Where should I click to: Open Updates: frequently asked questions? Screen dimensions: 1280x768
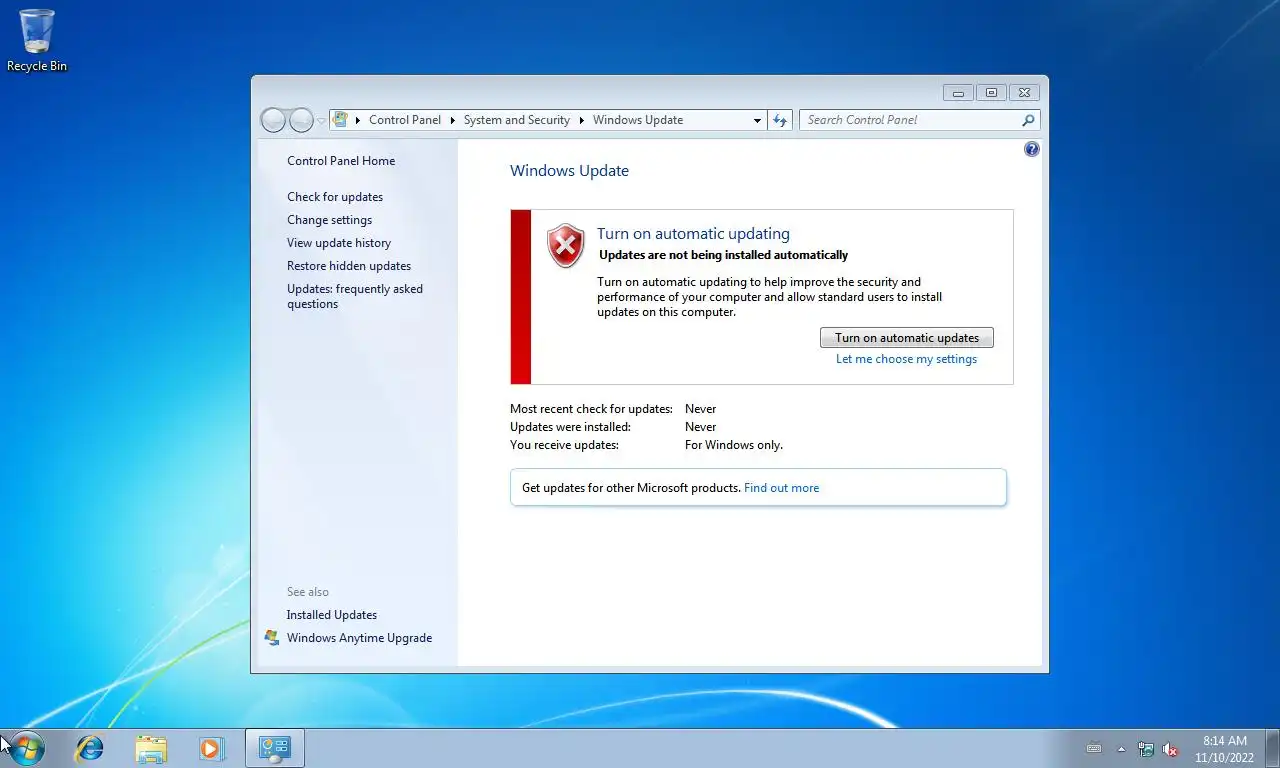tap(355, 296)
